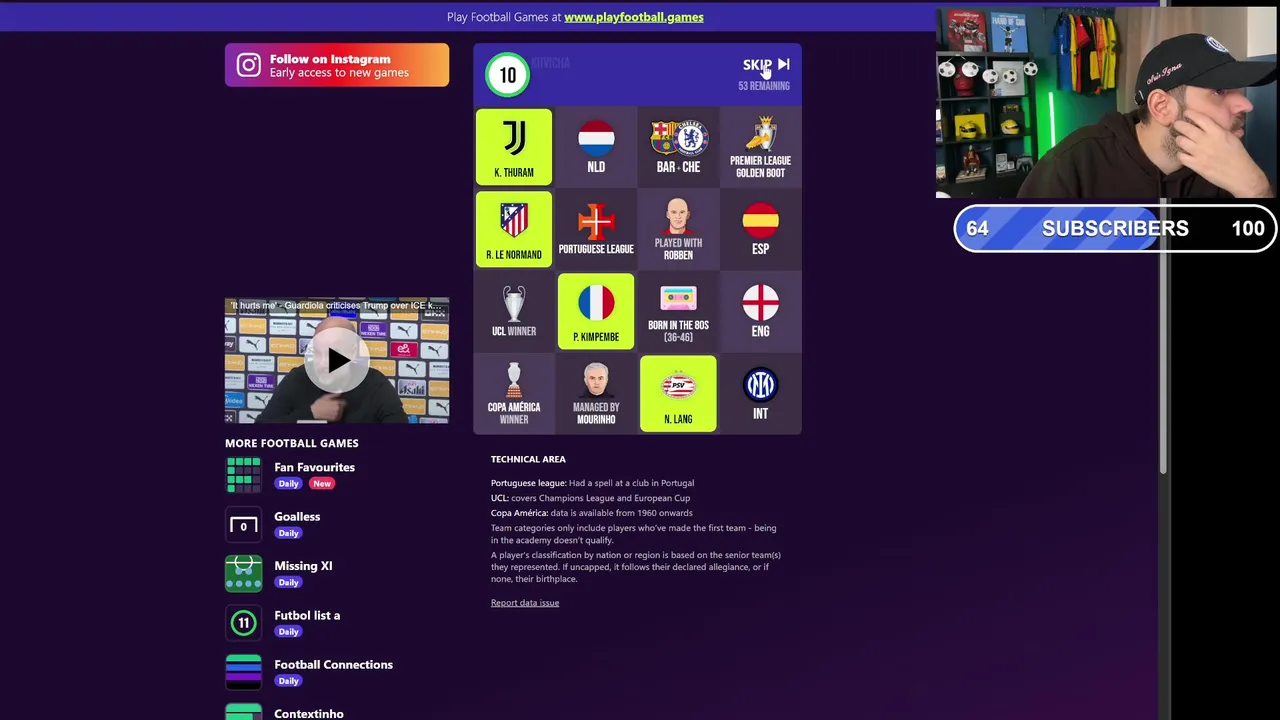This screenshot has height=720, width=1280.
Task: Open the Football Connections game
Action: [333, 665]
